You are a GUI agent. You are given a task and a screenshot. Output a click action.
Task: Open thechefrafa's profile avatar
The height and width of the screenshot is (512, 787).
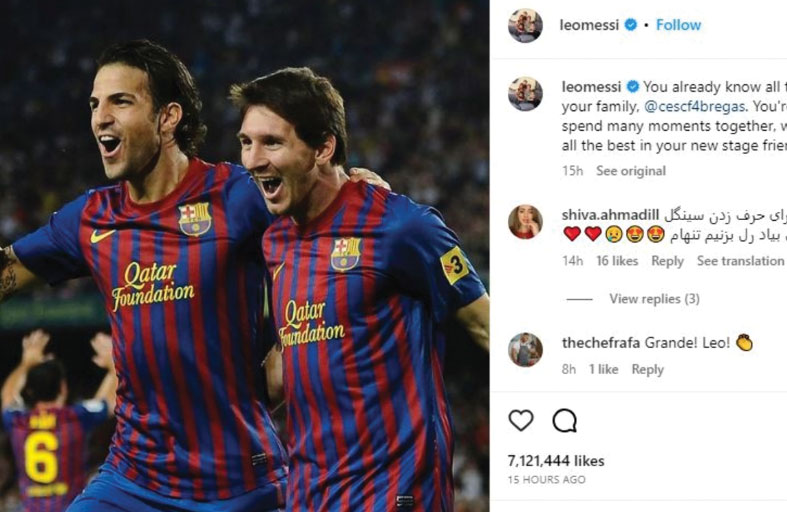click(x=525, y=349)
